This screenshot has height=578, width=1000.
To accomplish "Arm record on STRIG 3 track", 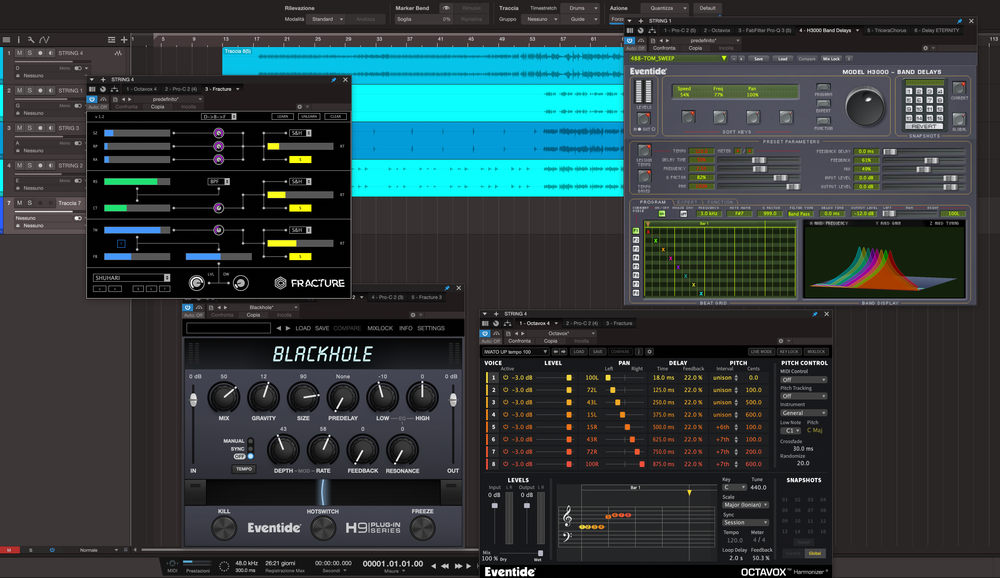I will 40,128.
